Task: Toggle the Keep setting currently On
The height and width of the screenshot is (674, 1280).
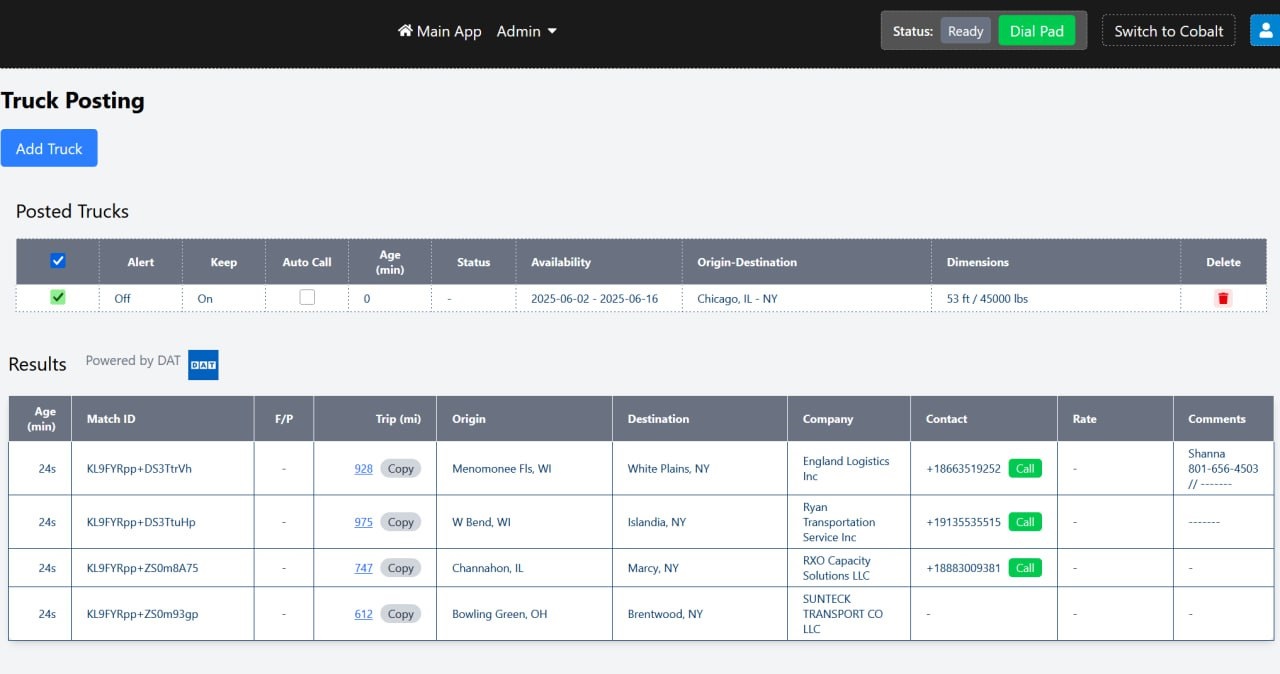Action: pos(205,298)
